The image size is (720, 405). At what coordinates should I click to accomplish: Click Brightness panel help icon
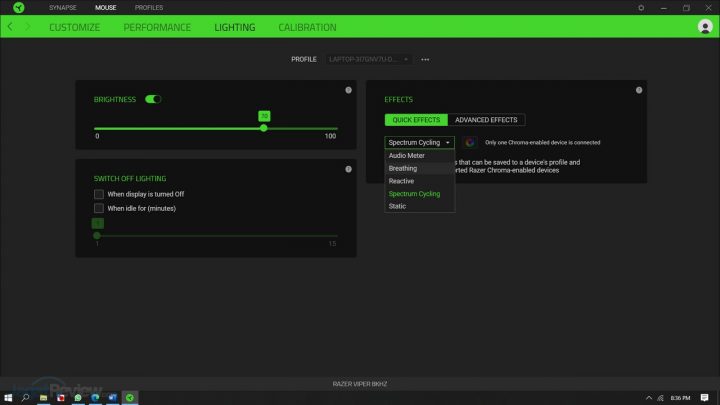click(347, 91)
